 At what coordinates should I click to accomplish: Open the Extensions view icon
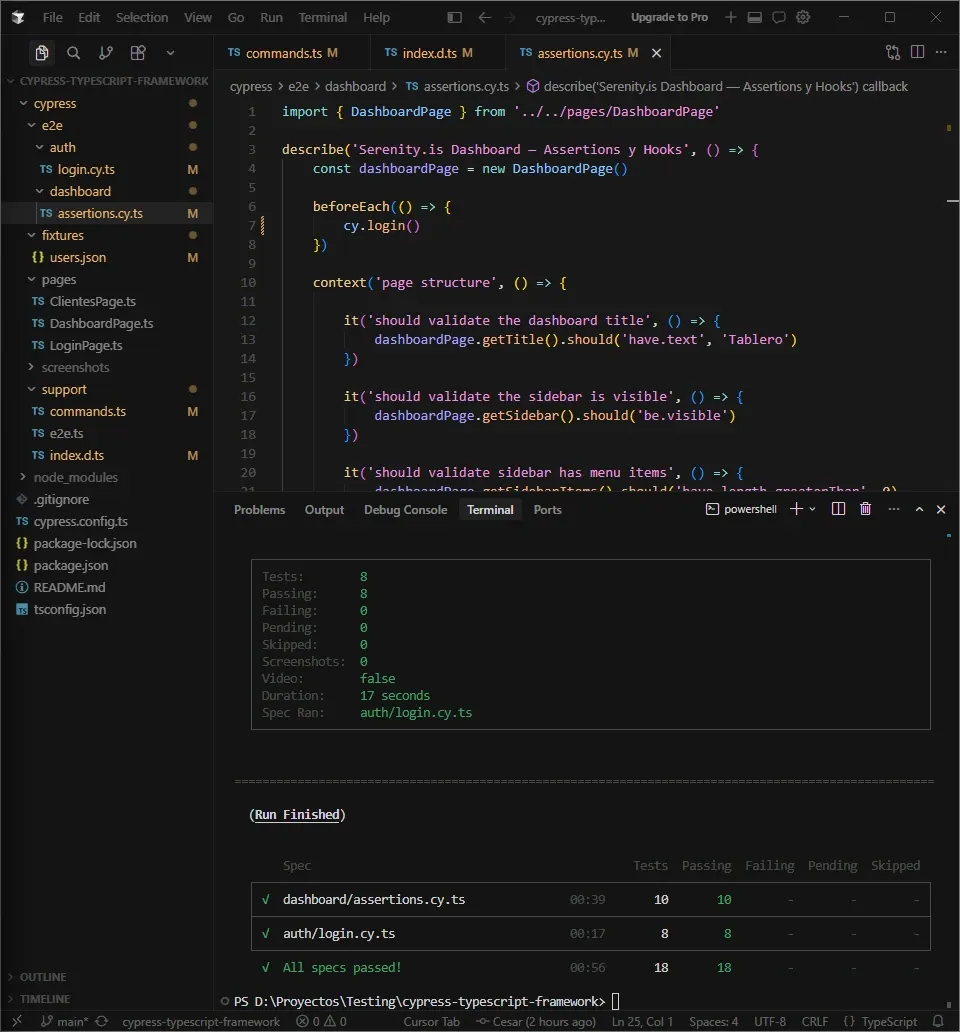(x=138, y=53)
